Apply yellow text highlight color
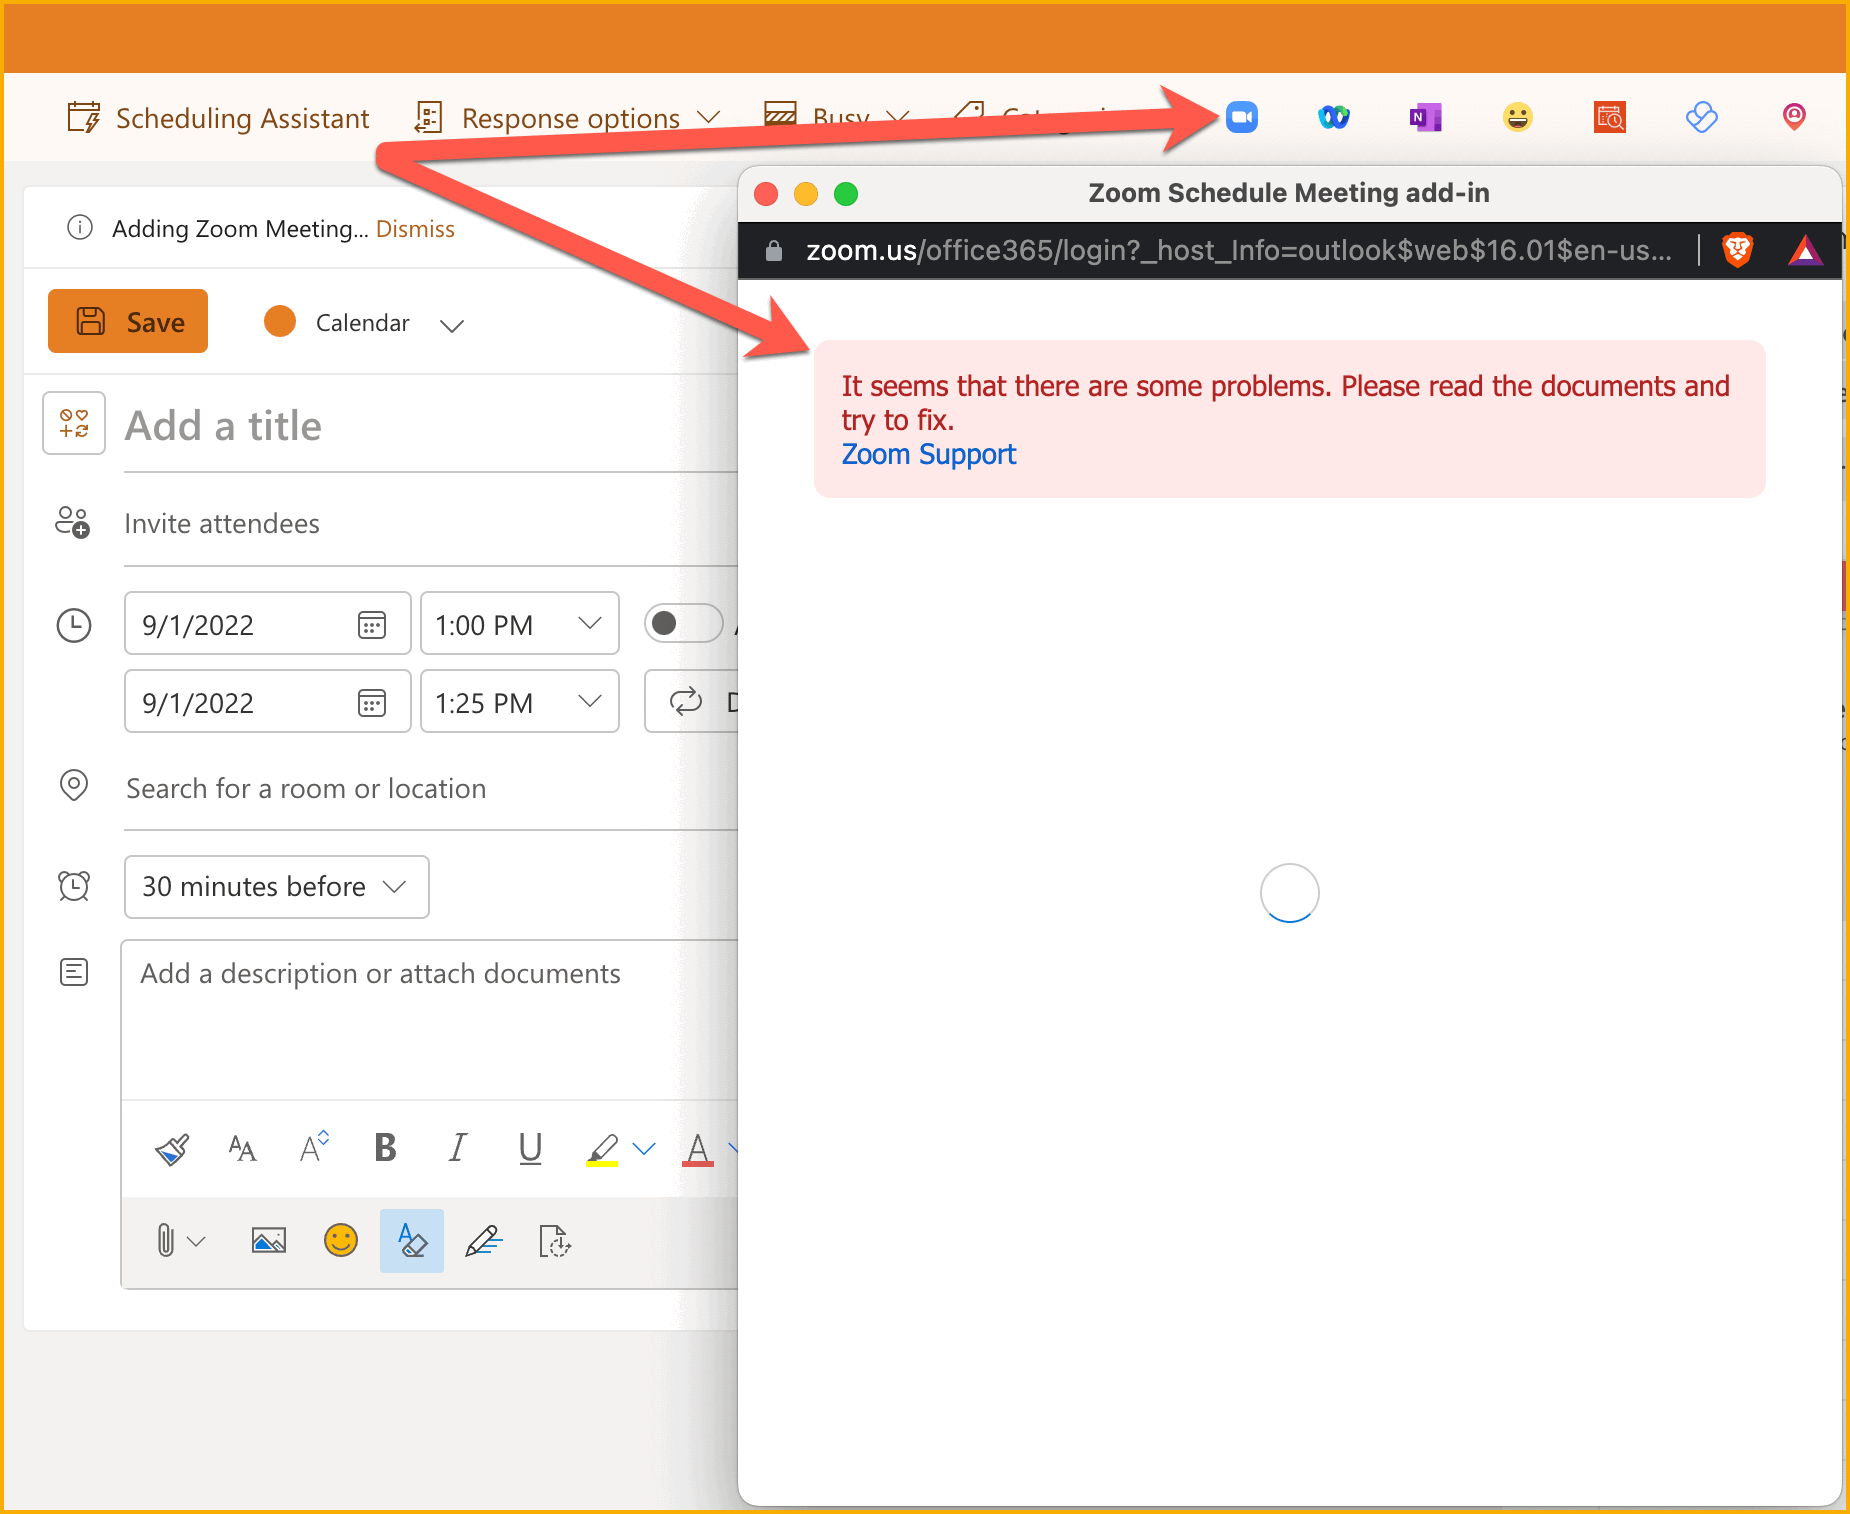Image resolution: width=1850 pixels, height=1514 pixels. pyautogui.click(x=602, y=1149)
